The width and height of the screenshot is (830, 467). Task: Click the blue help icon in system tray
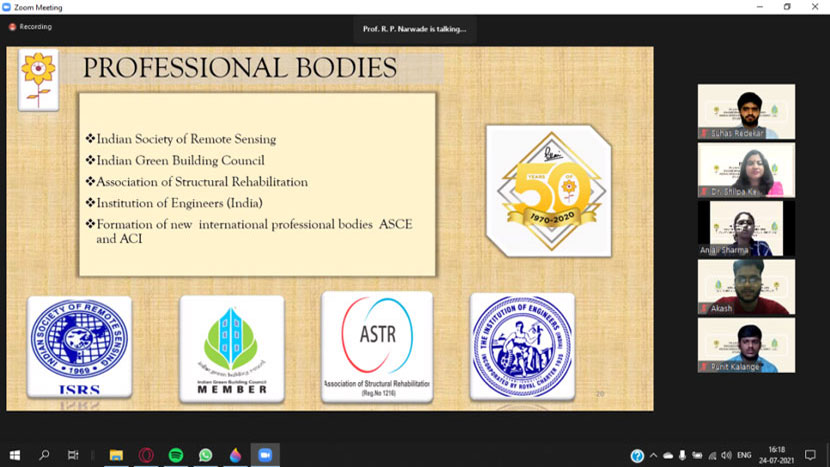click(x=637, y=455)
